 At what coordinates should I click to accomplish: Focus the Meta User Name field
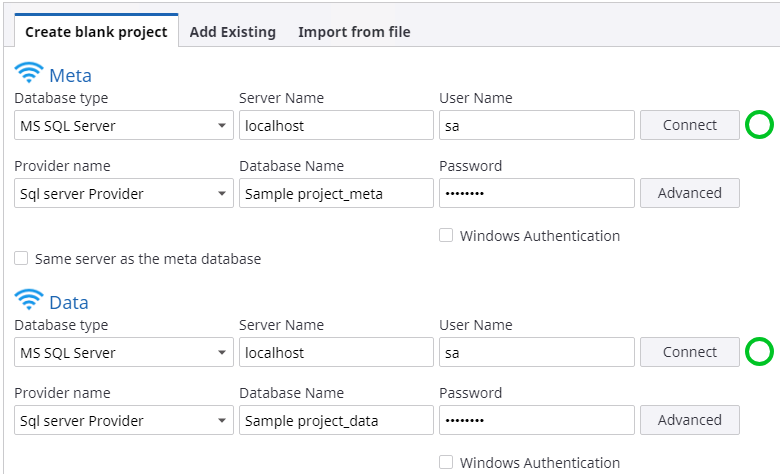[x=537, y=125]
